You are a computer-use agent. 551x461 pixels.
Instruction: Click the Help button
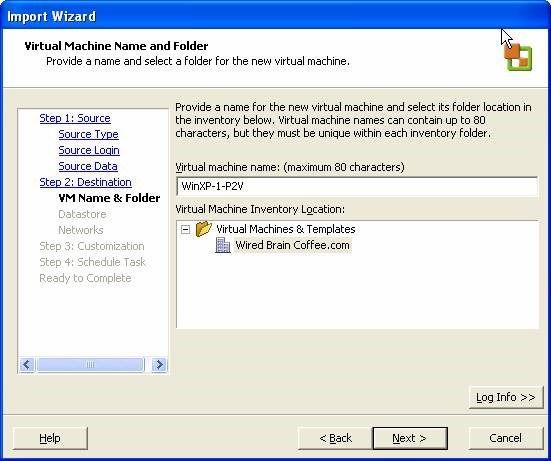tap(50, 438)
